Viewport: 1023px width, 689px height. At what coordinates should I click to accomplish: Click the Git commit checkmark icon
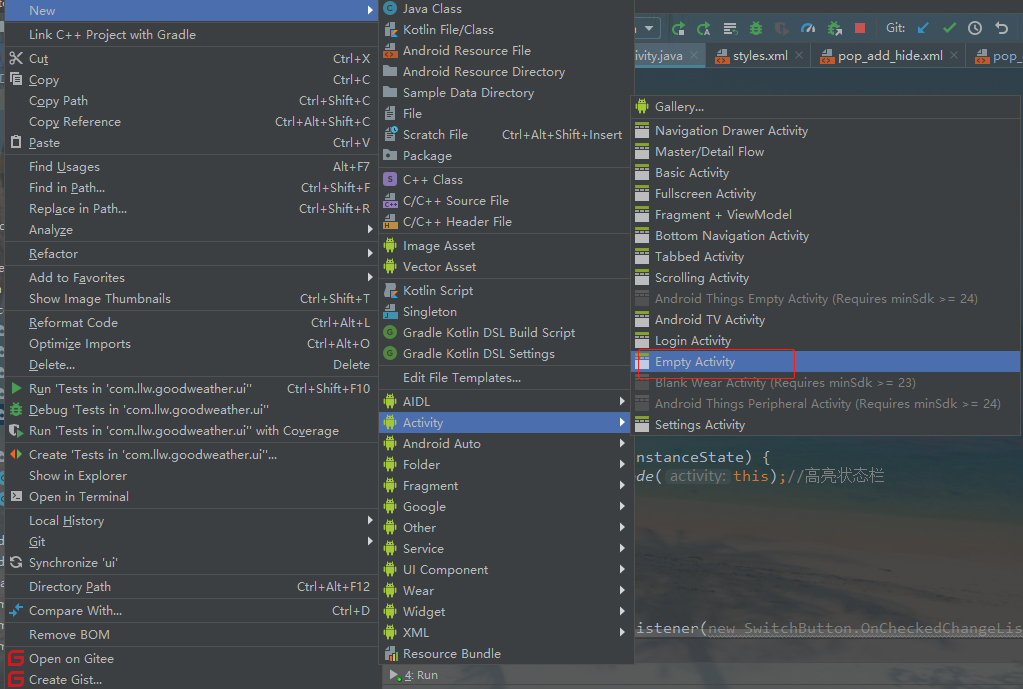tap(949, 28)
